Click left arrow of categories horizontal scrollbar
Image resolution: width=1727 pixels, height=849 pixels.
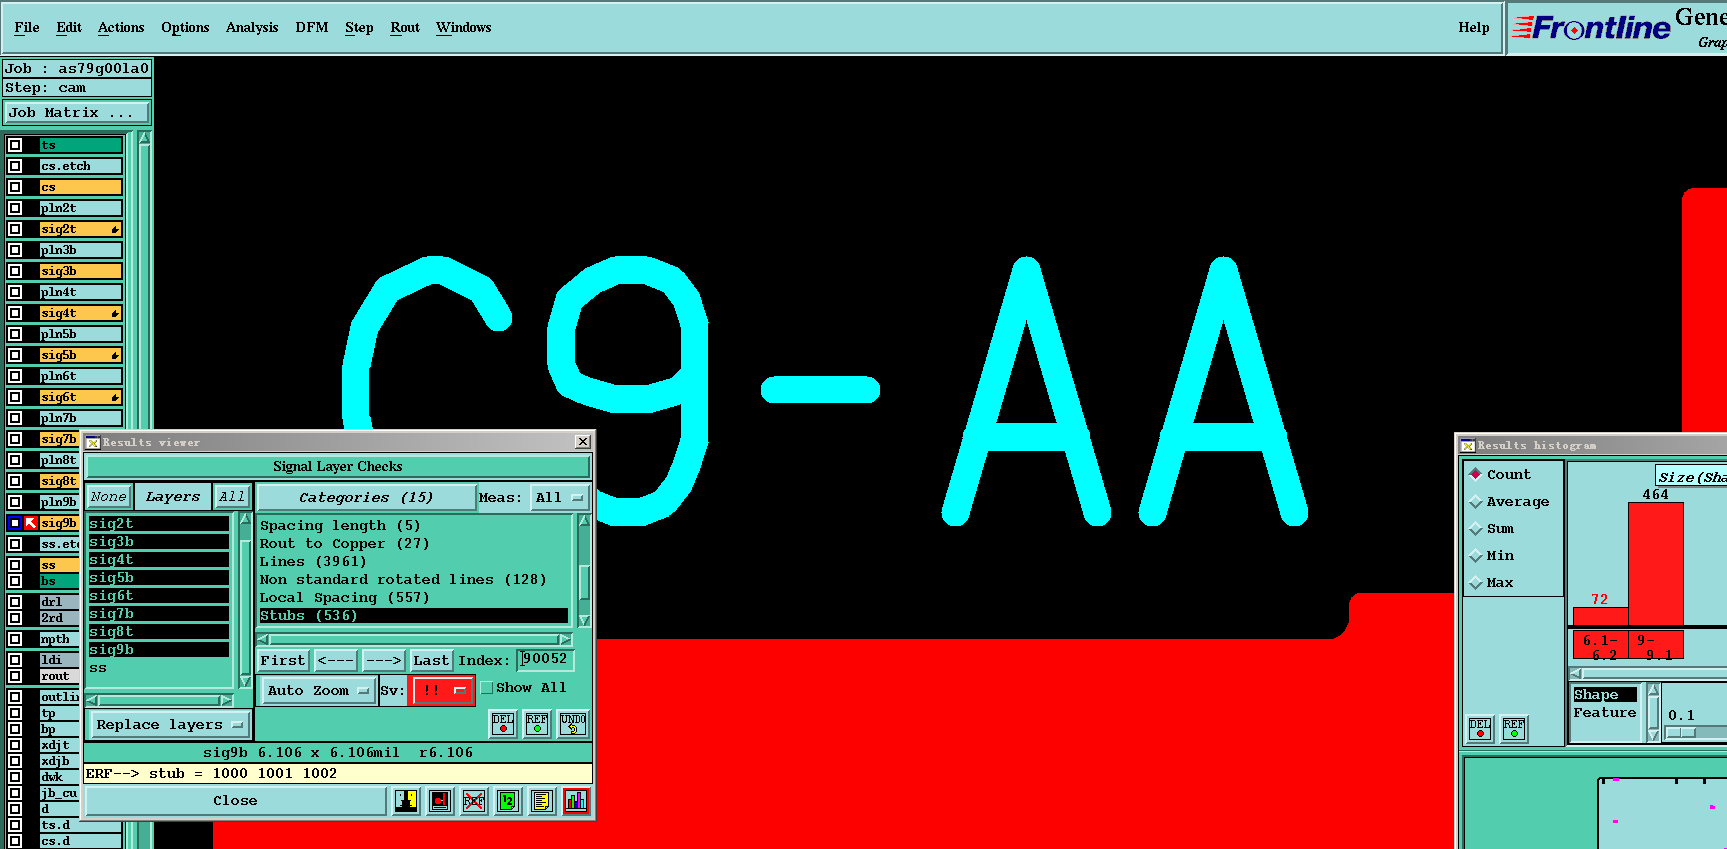264,639
